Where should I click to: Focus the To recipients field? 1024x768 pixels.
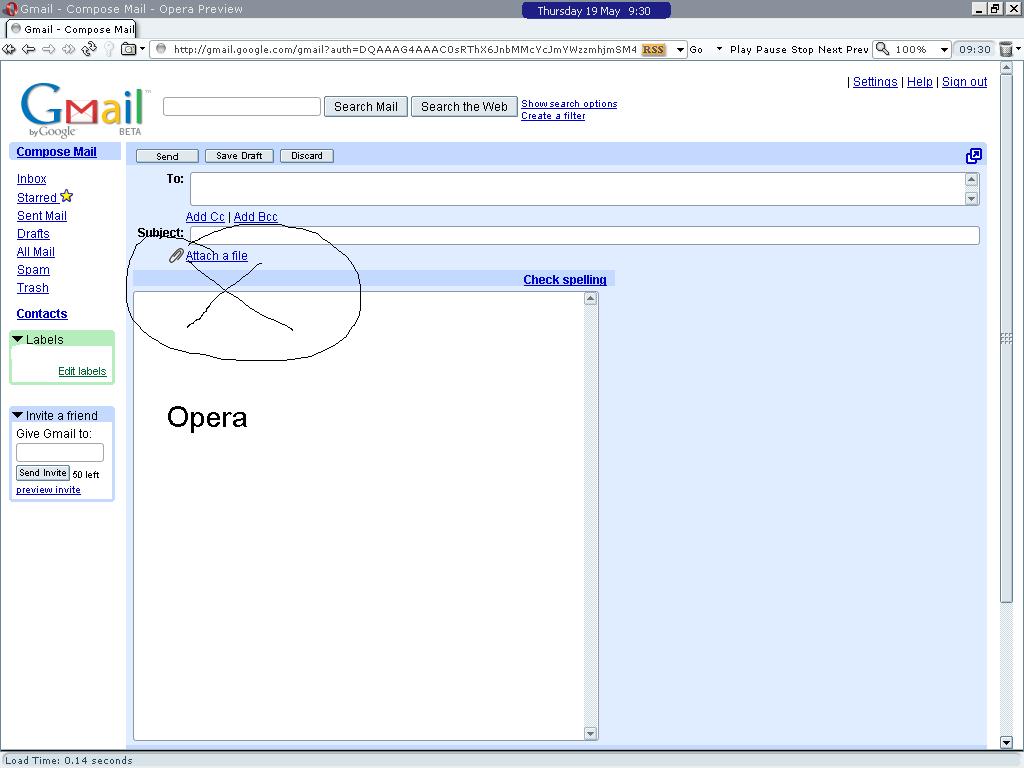[x=577, y=189]
